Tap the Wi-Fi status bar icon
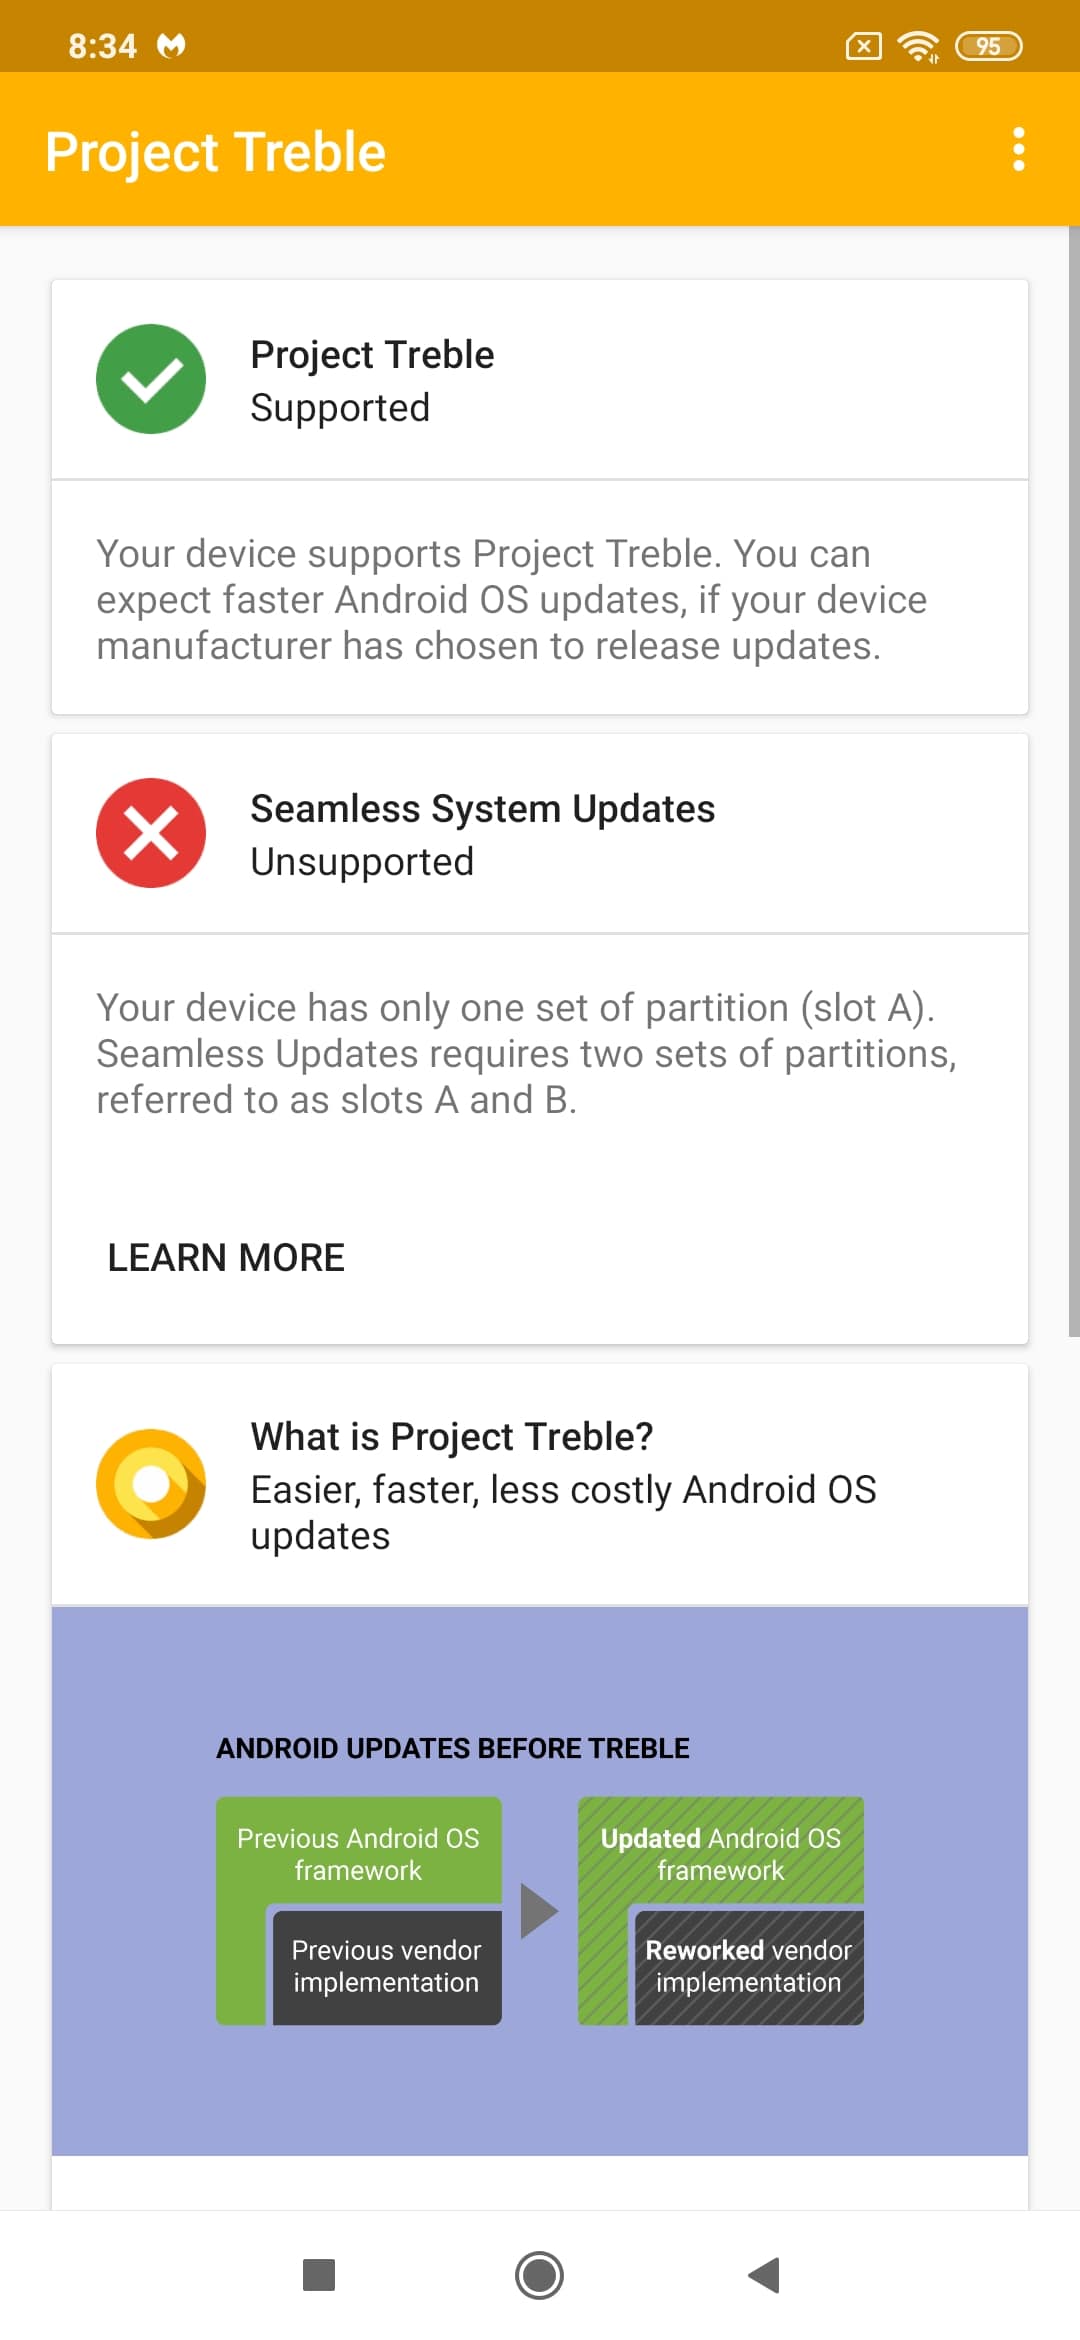The height and width of the screenshot is (2340, 1080). [918, 46]
